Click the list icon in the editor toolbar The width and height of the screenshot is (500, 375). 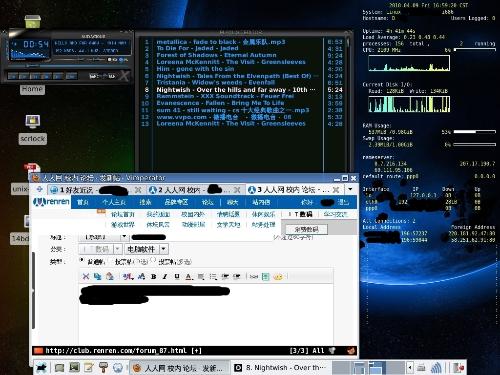[x=213, y=276]
